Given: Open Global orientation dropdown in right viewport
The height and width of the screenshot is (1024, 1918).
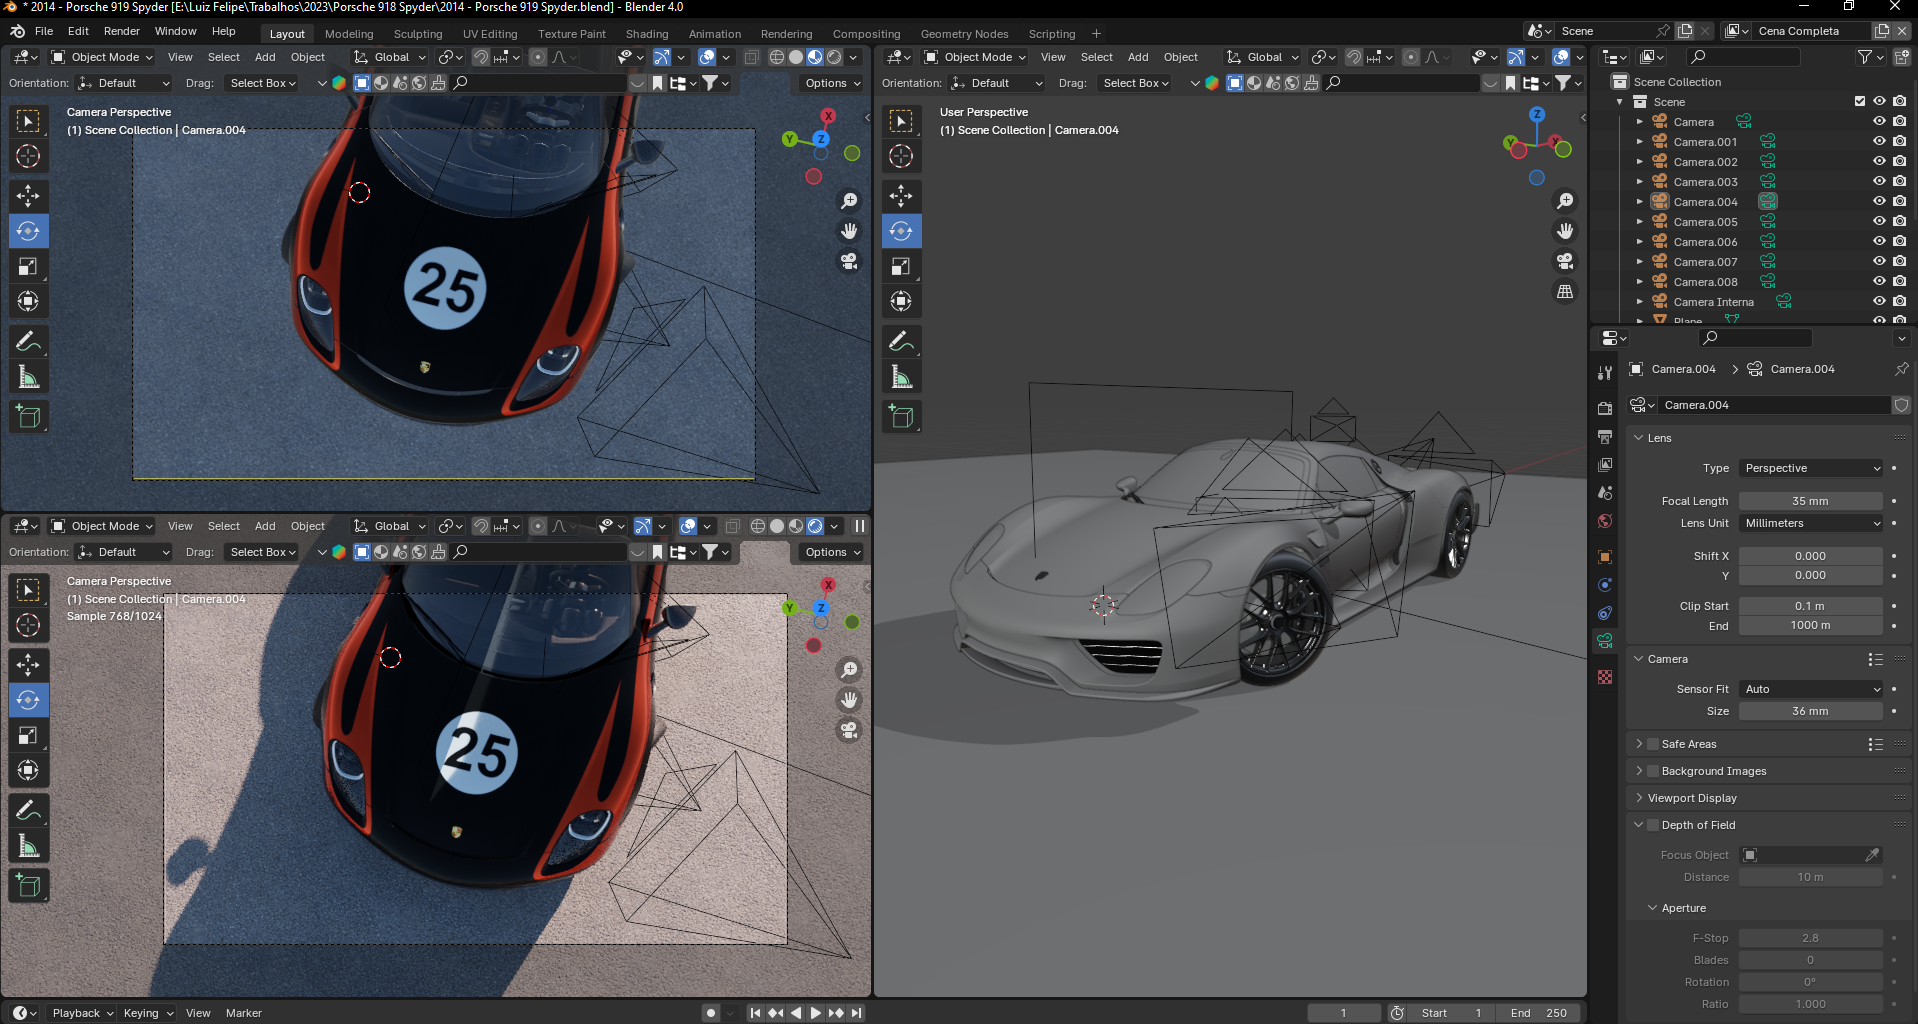Looking at the screenshot, I should pos(1263,57).
